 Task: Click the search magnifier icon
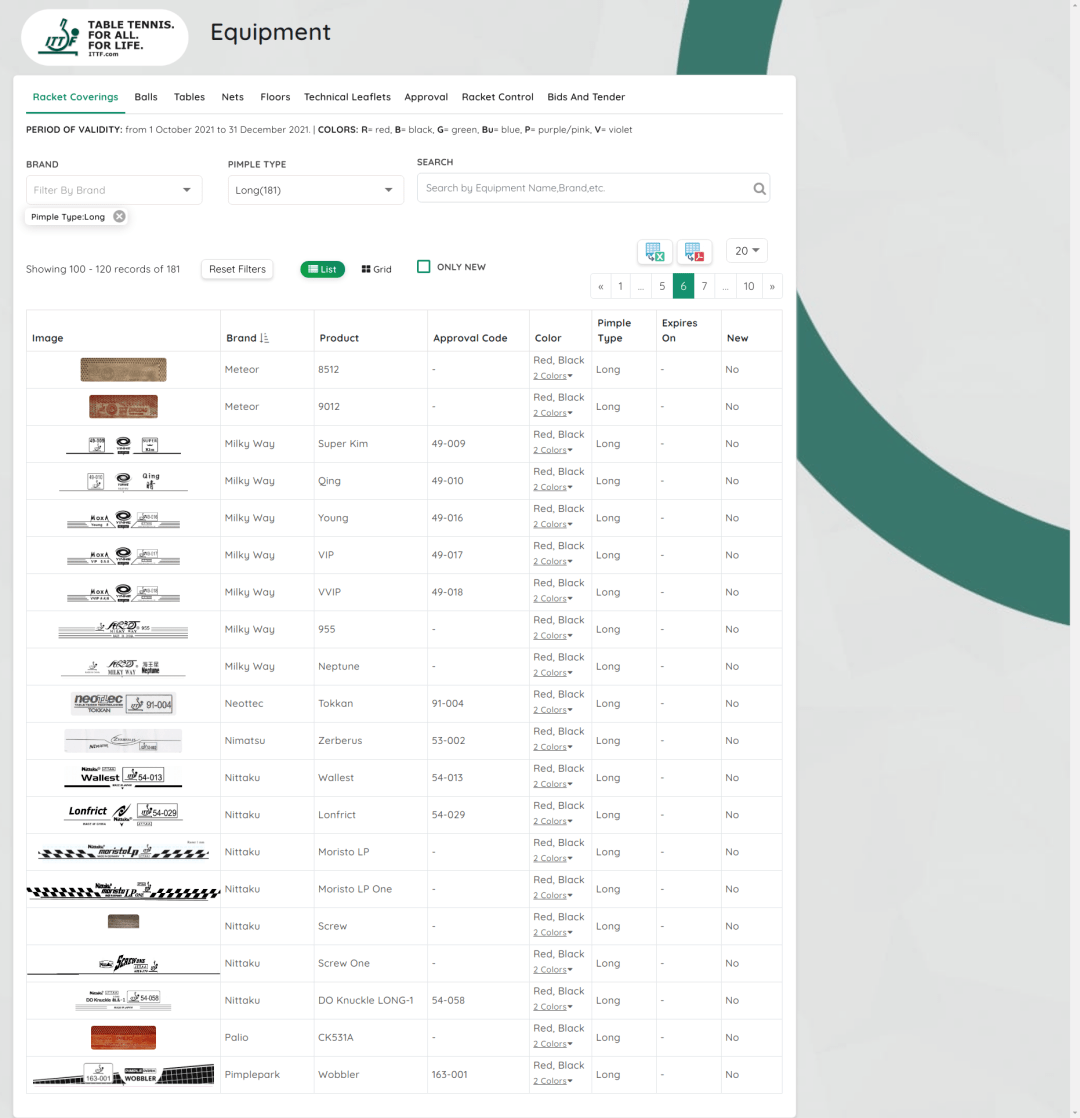pyautogui.click(x=759, y=188)
